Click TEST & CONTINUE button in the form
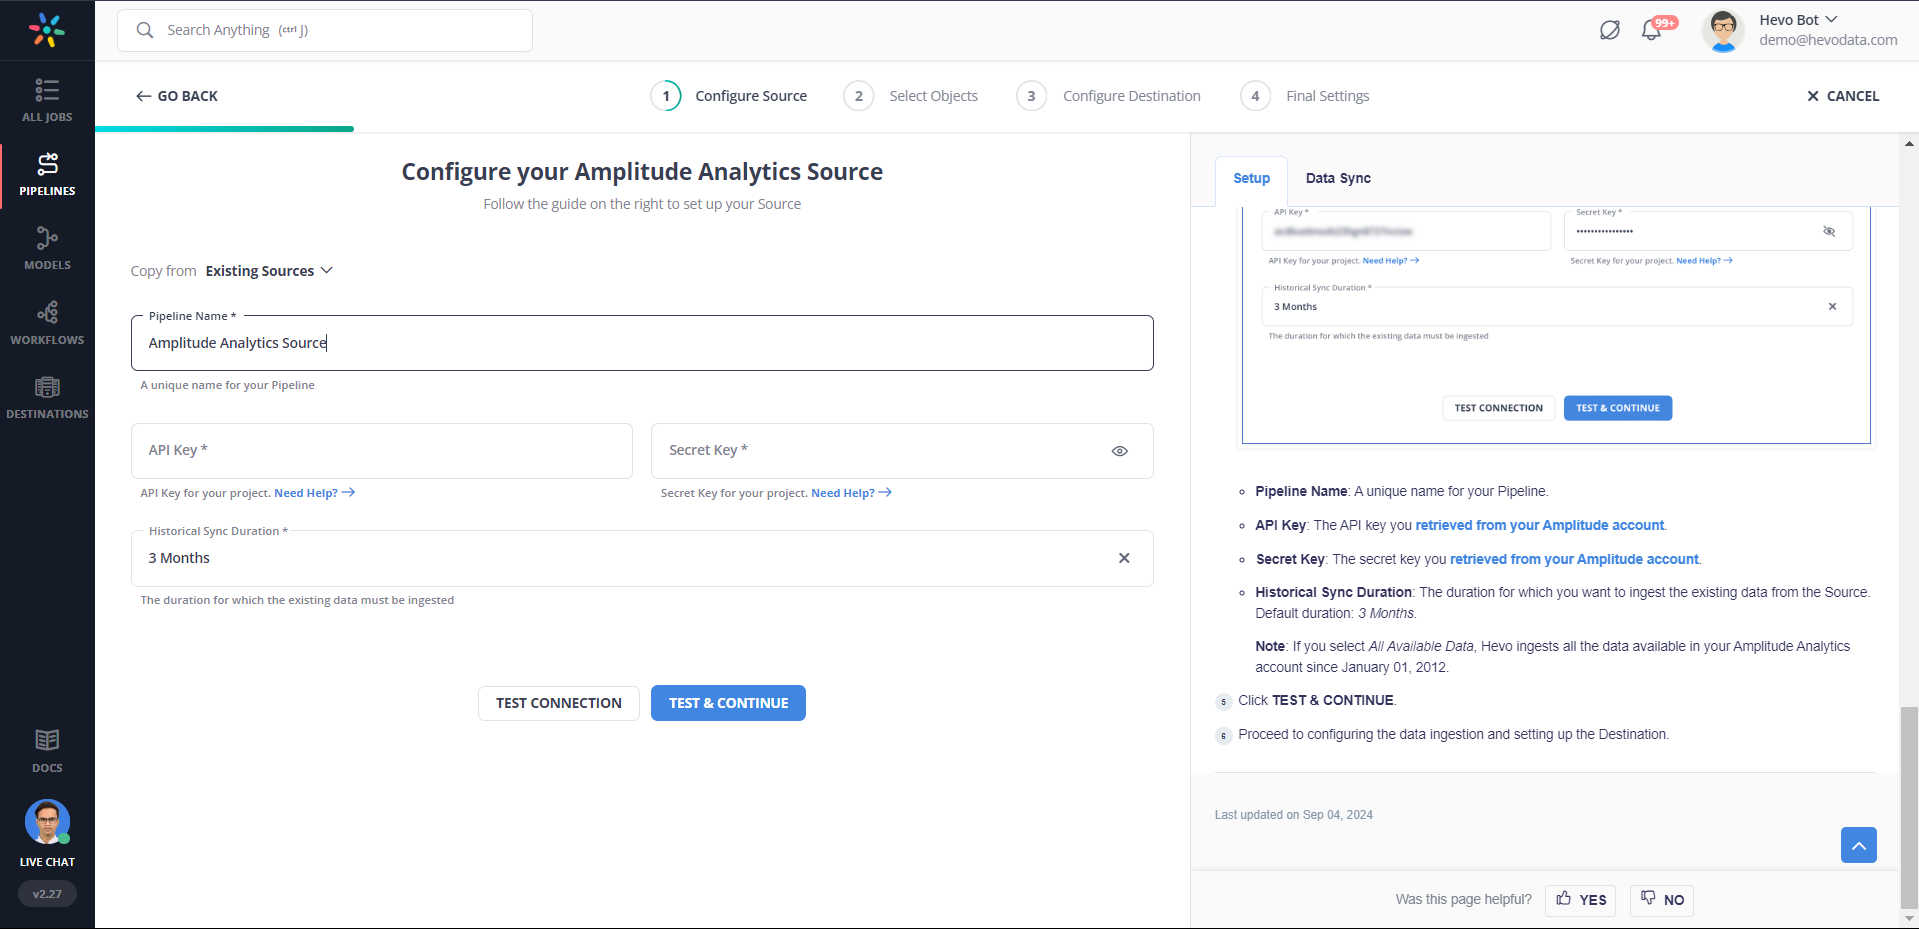The image size is (1919, 929). 728,703
